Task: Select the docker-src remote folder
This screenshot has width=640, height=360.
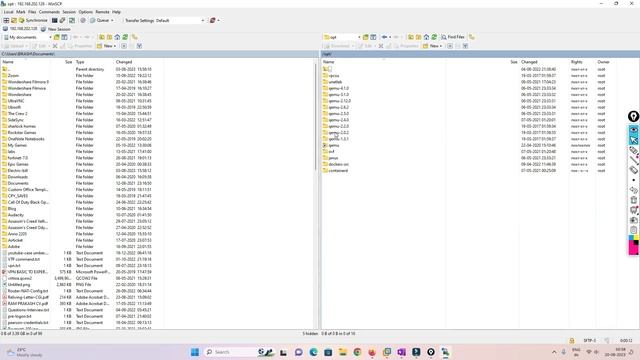Action: [338, 164]
